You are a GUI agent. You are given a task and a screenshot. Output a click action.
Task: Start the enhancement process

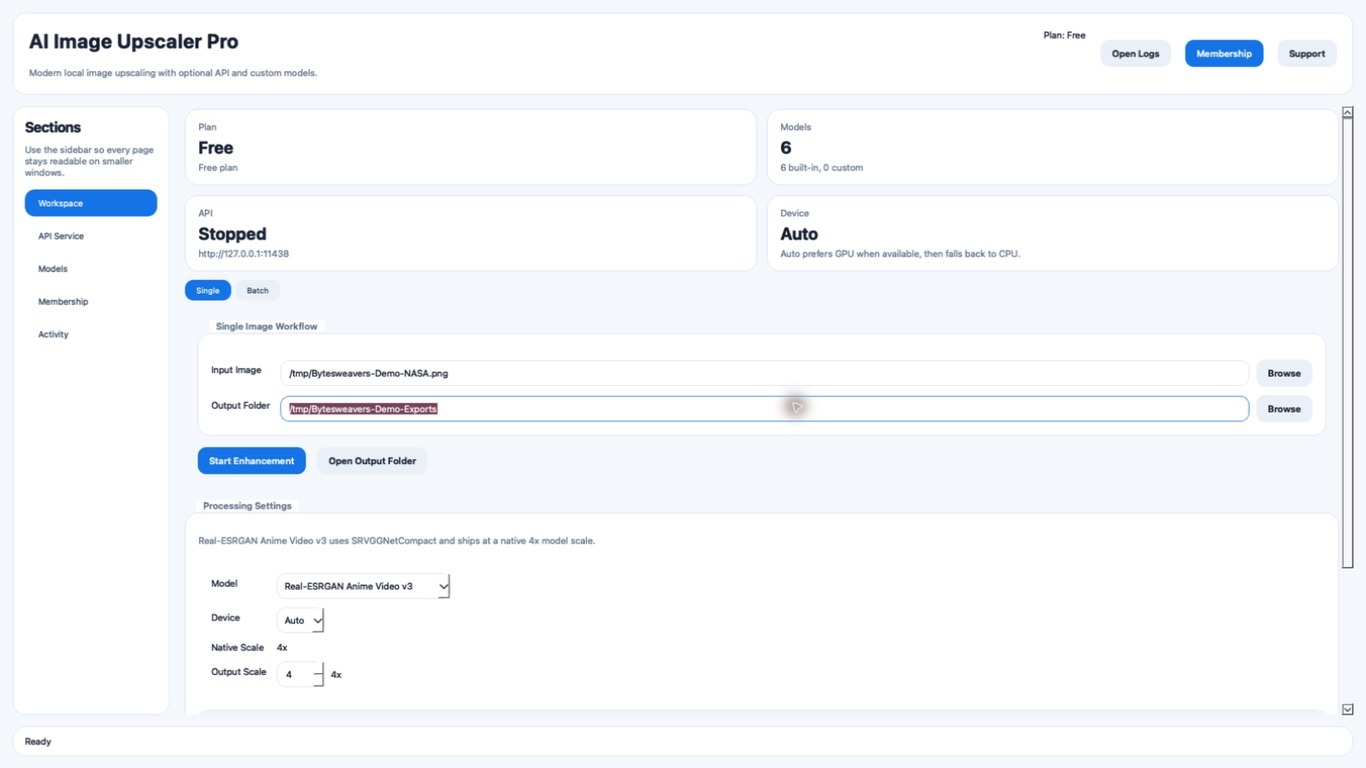coord(252,461)
